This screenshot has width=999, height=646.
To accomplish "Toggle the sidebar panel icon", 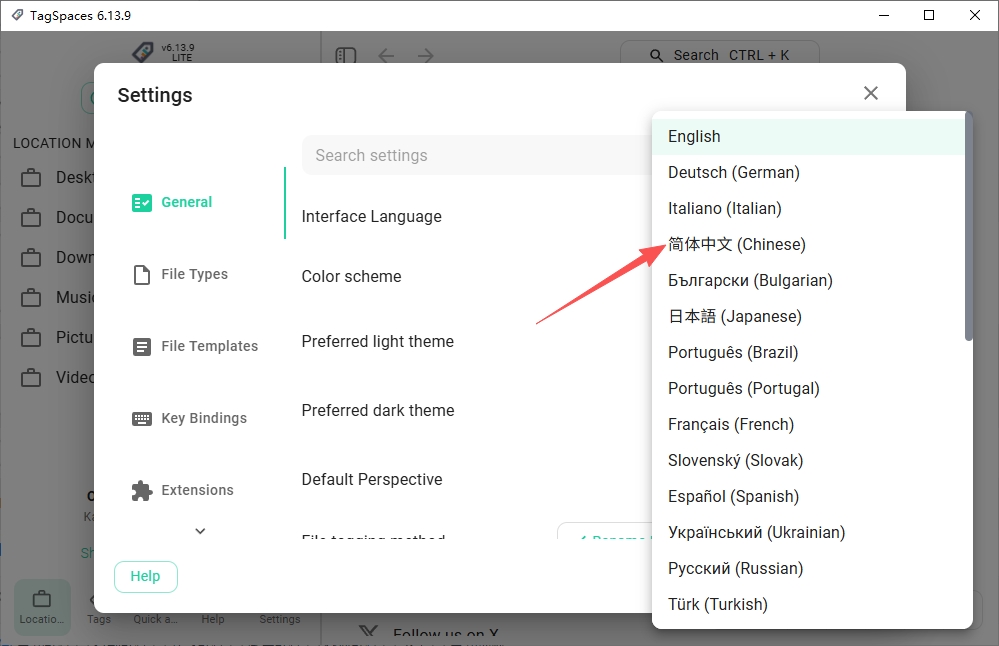I will (345, 55).
